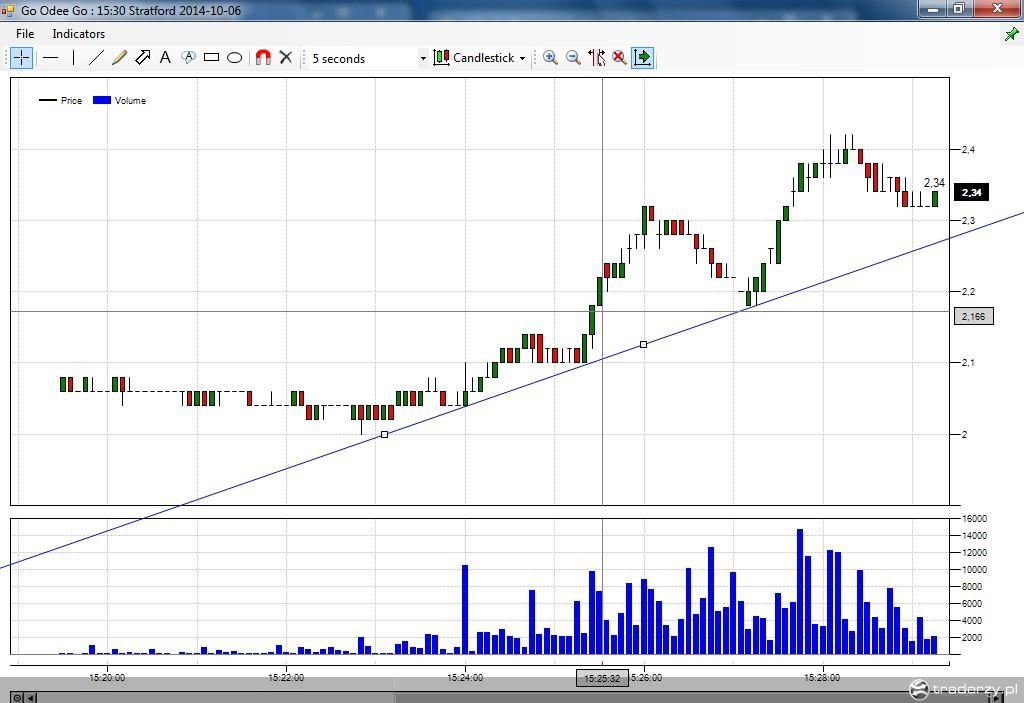Click the green pin icon at top right
The height and width of the screenshot is (703, 1024).
click(x=1012, y=34)
